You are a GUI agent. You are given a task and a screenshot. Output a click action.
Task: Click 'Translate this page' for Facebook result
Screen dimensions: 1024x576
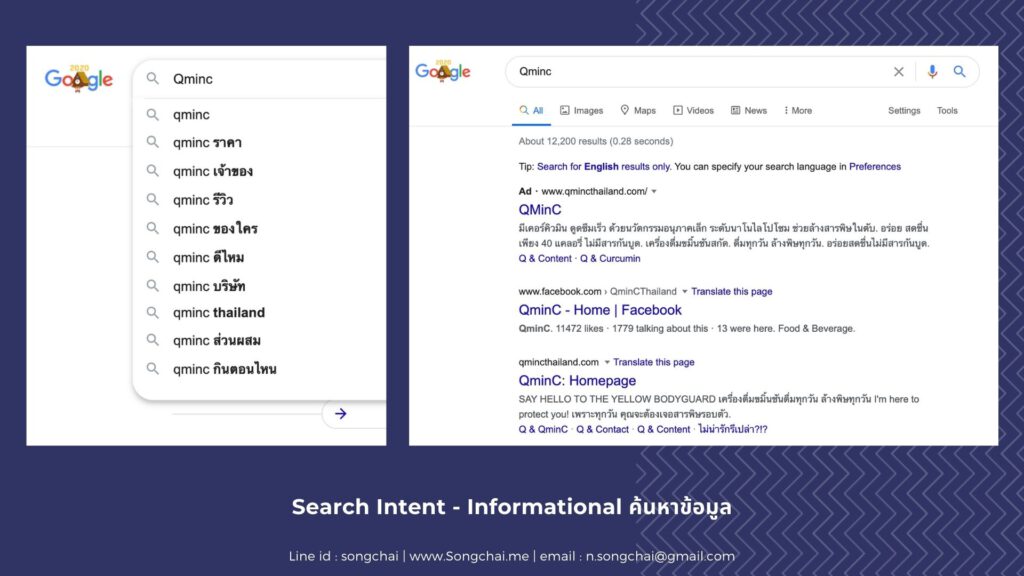click(731, 291)
